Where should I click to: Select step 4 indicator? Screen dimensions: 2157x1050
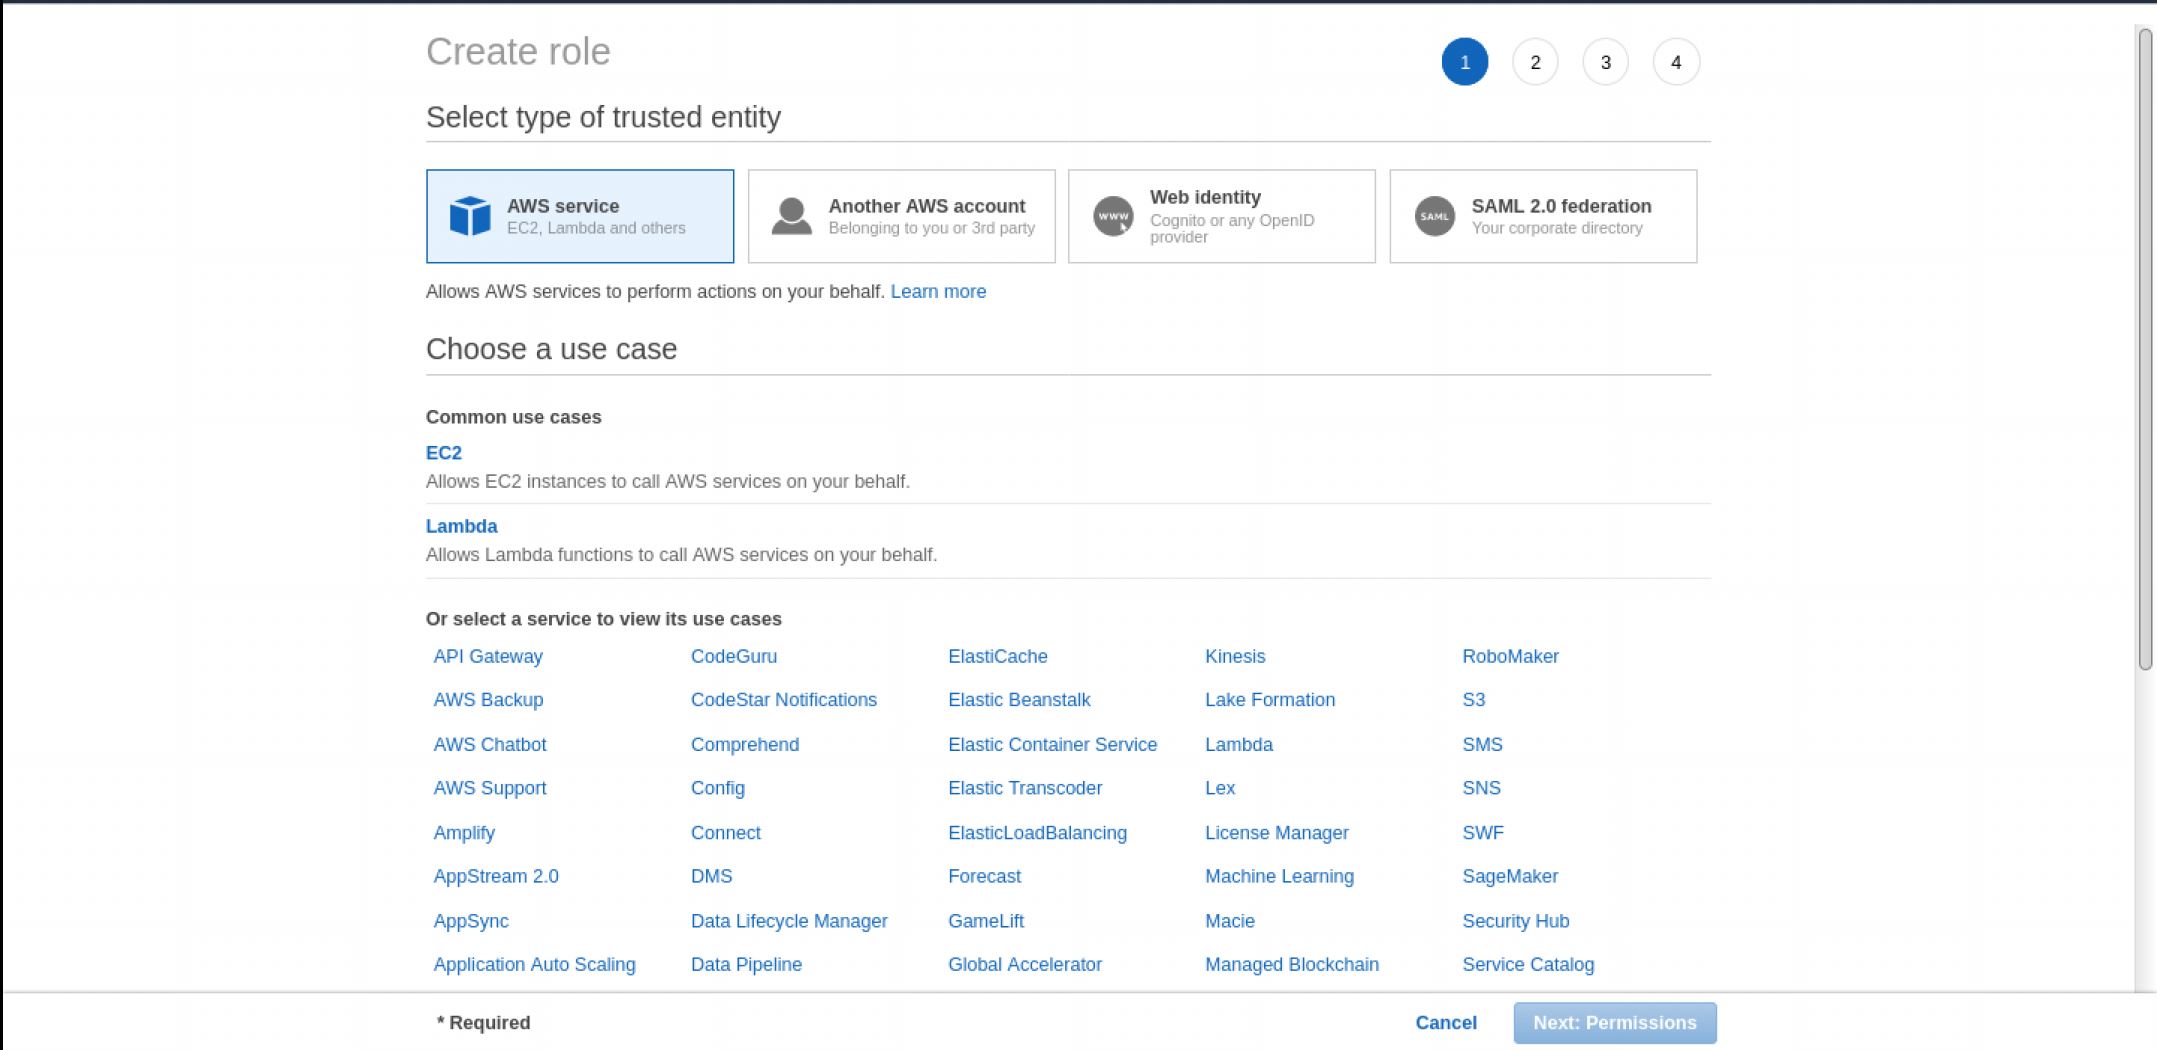pos(1676,62)
